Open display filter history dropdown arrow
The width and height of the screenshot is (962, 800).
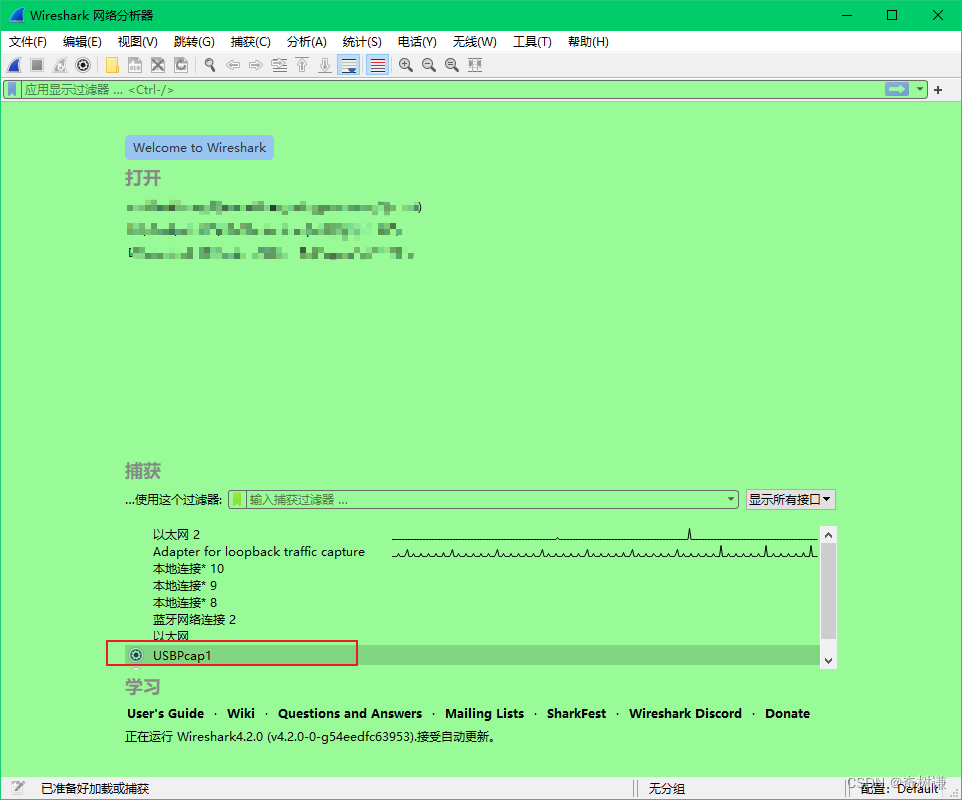(920, 90)
